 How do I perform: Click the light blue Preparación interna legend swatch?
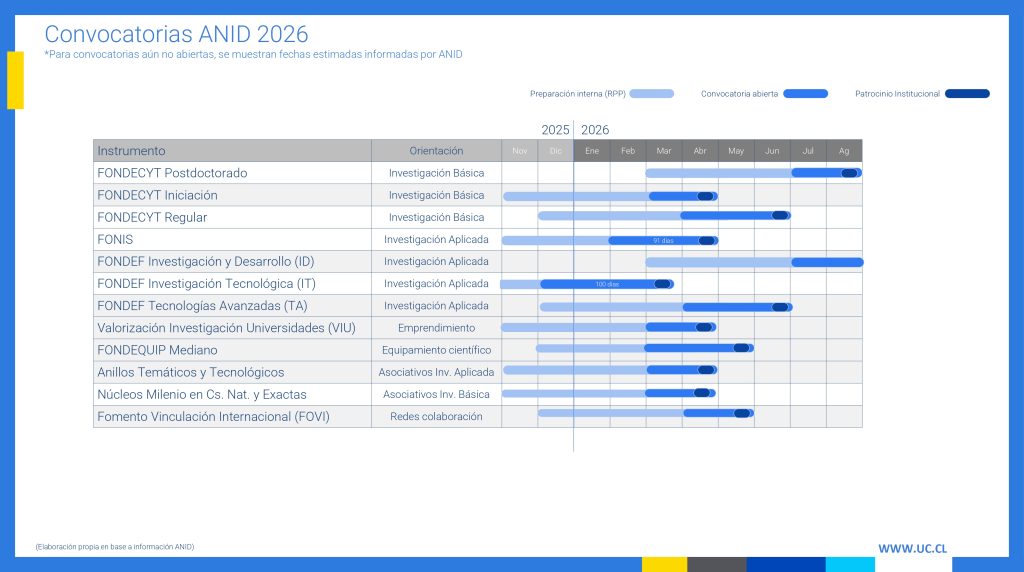pos(652,94)
